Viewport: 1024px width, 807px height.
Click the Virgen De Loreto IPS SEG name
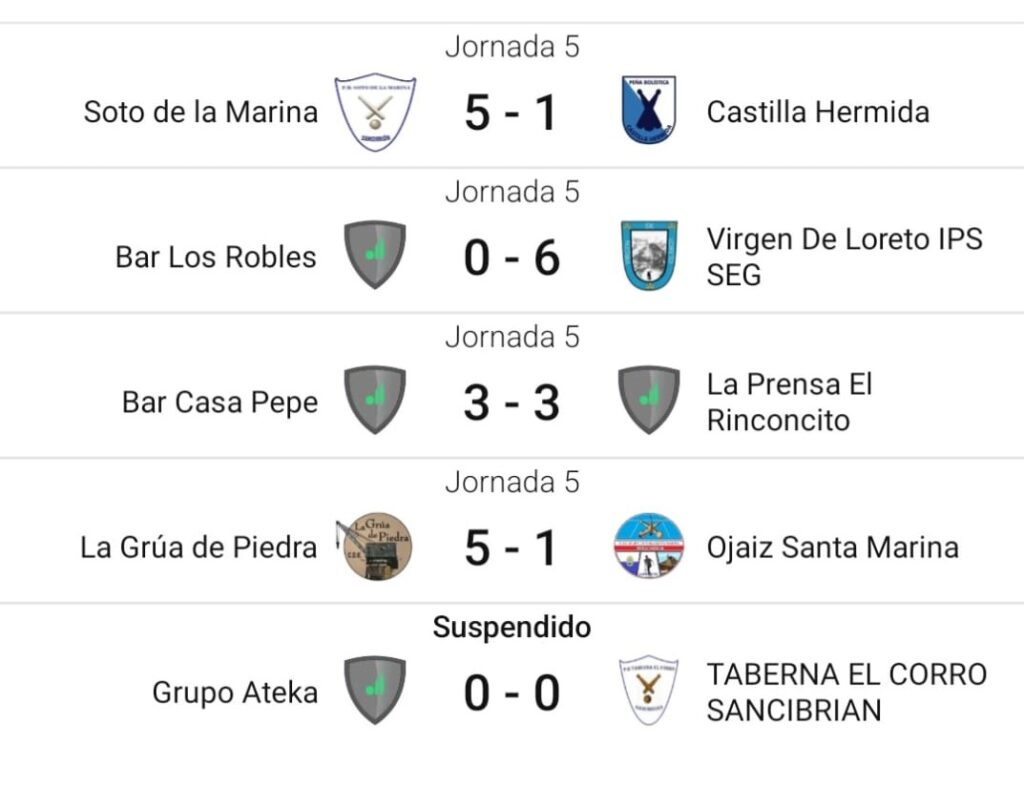pos(844,257)
